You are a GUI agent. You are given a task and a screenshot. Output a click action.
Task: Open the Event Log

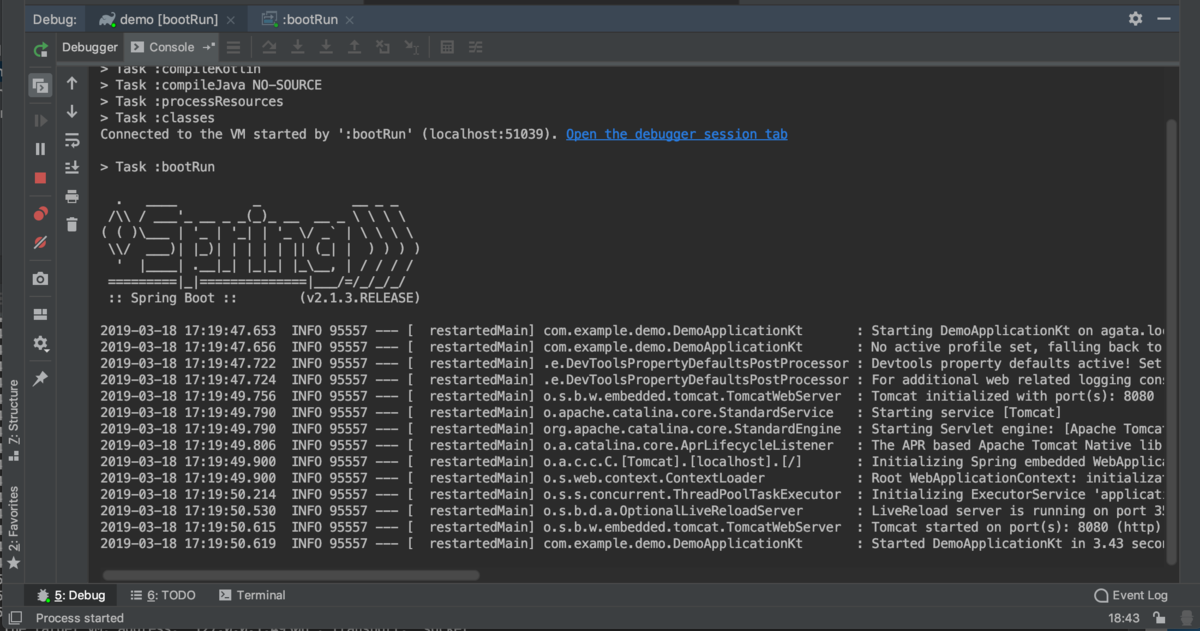pos(1131,595)
